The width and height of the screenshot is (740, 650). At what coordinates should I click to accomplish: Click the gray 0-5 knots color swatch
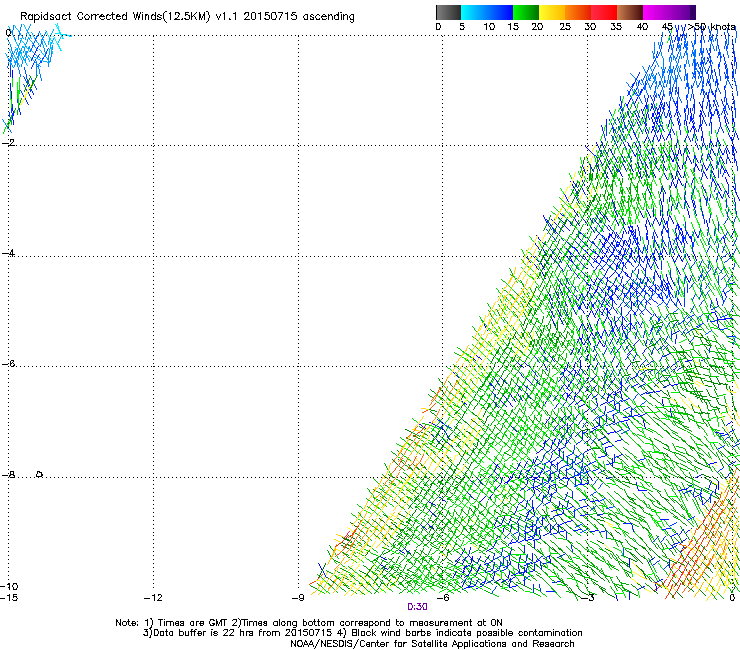448,12
